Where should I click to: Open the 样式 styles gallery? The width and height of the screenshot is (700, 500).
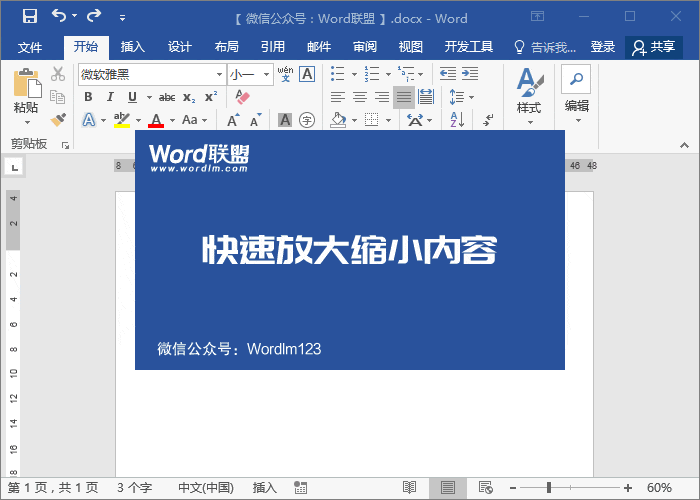529,96
